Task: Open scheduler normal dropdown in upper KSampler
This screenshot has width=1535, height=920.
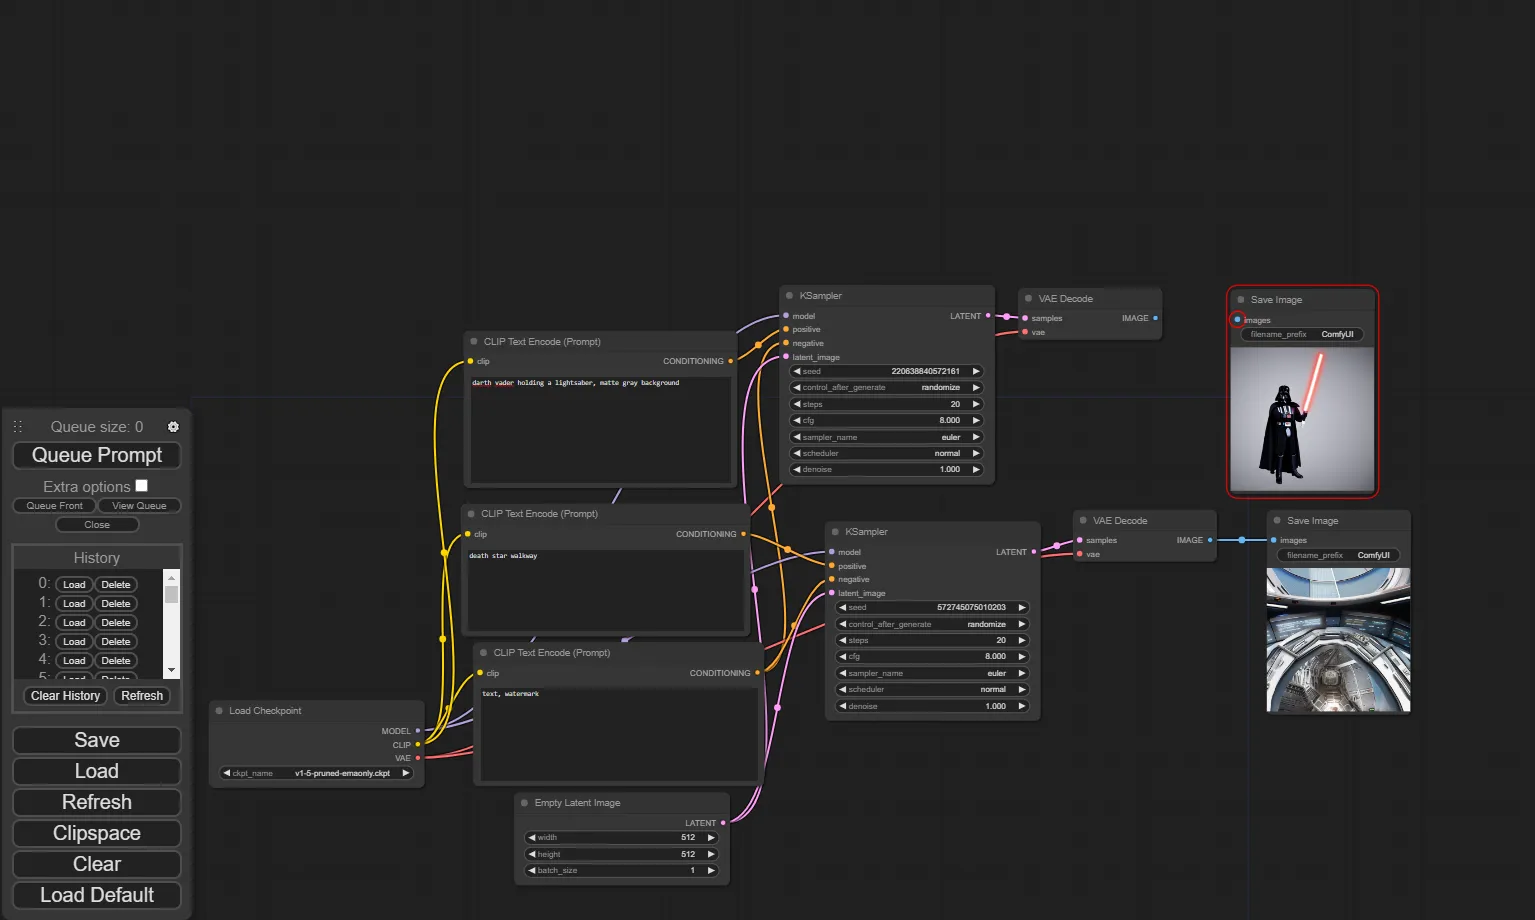Action: click(886, 453)
